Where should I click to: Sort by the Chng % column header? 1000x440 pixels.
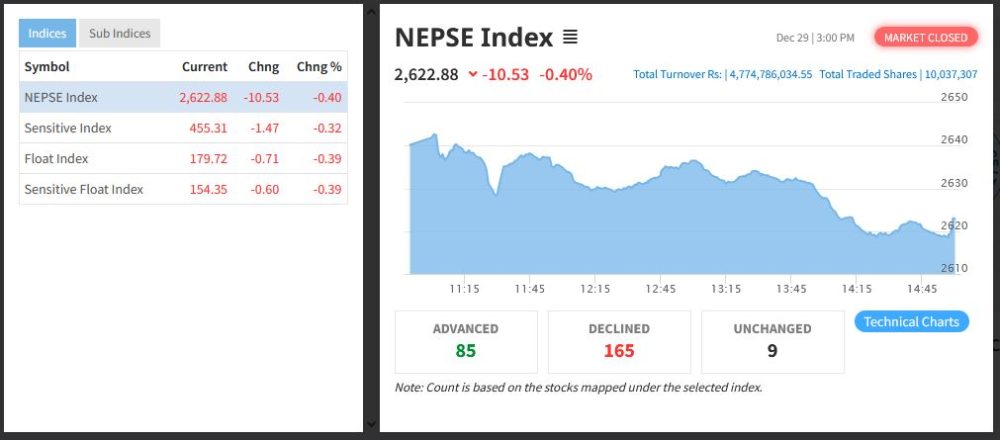(319, 67)
